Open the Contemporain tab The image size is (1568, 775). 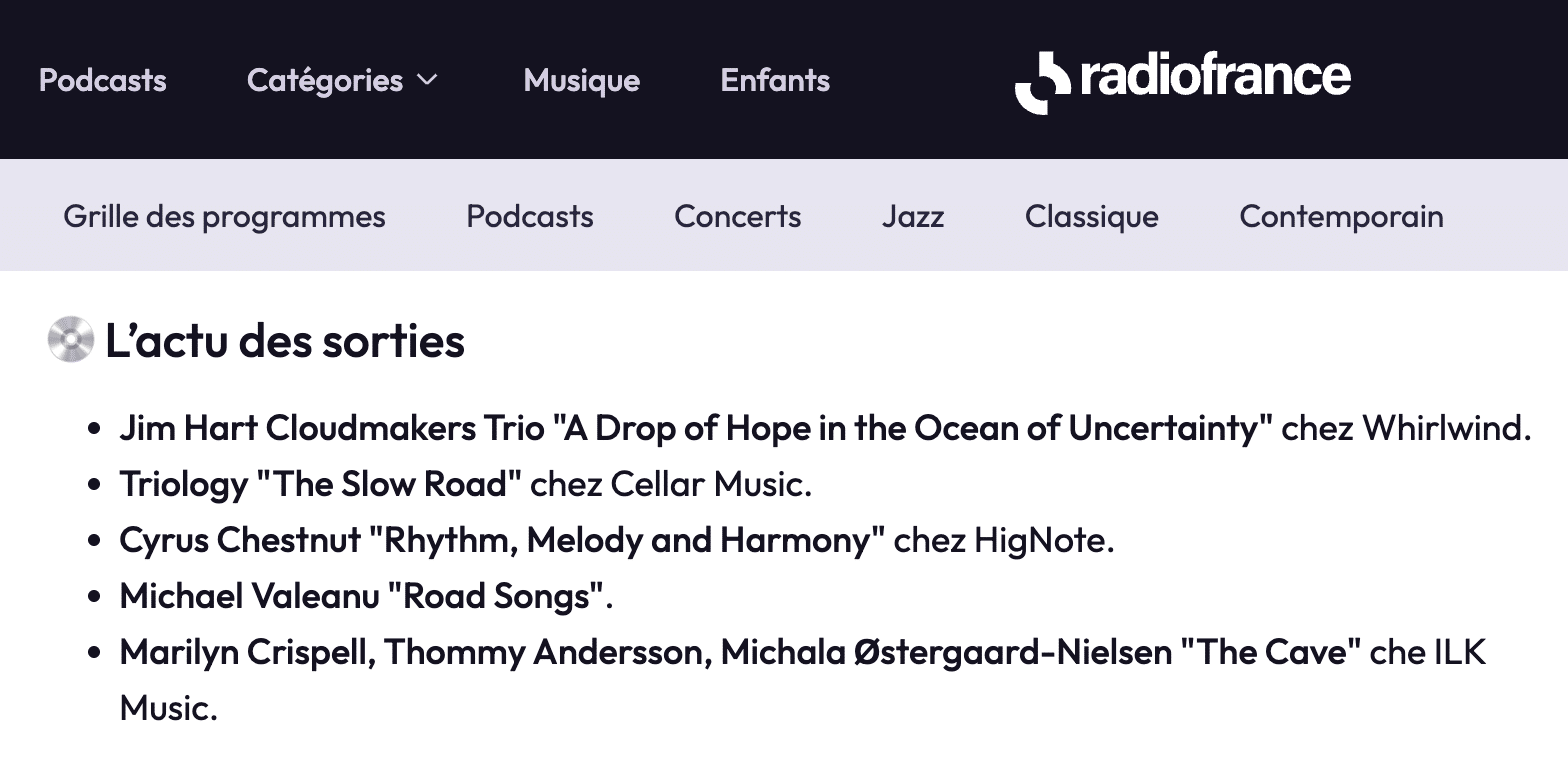point(1342,216)
